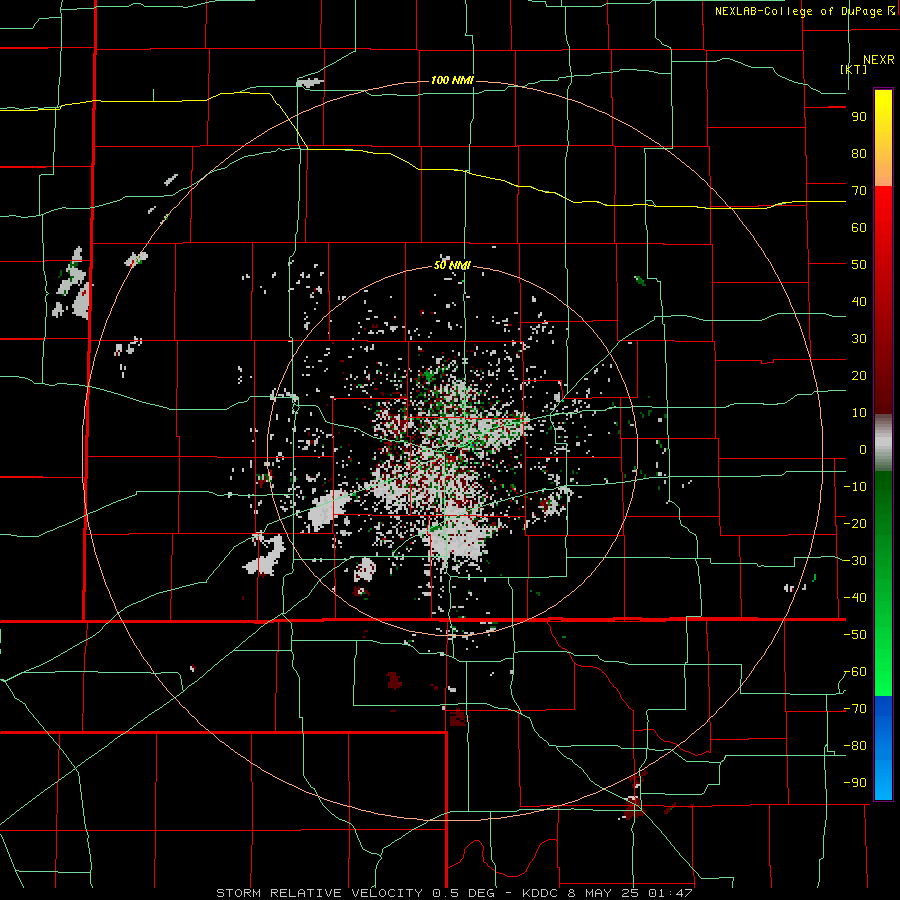Click the 30 value on the velocity scale
This screenshot has height=900, width=900.
(859, 339)
